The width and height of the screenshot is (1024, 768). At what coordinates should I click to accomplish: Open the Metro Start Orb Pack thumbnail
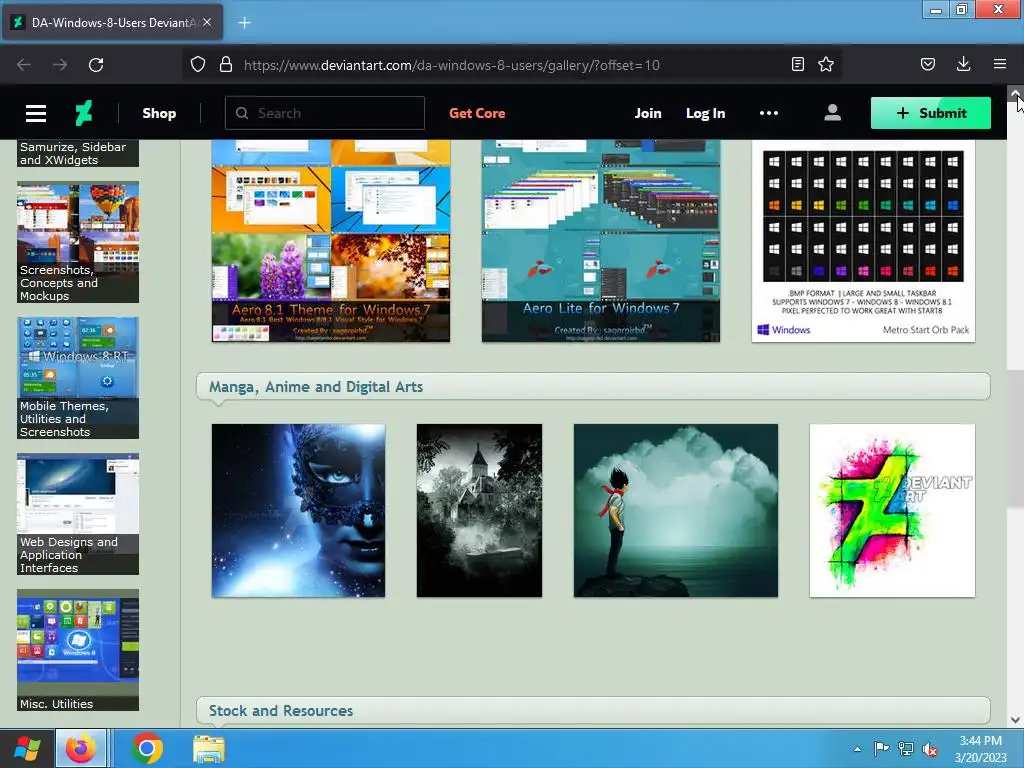[863, 240]
